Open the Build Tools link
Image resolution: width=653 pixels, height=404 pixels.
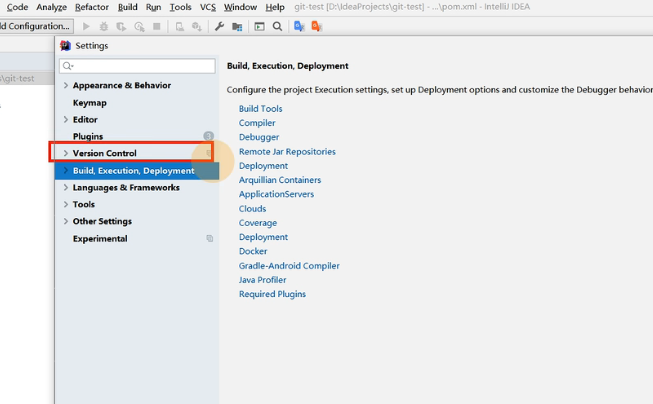(260, 109)
